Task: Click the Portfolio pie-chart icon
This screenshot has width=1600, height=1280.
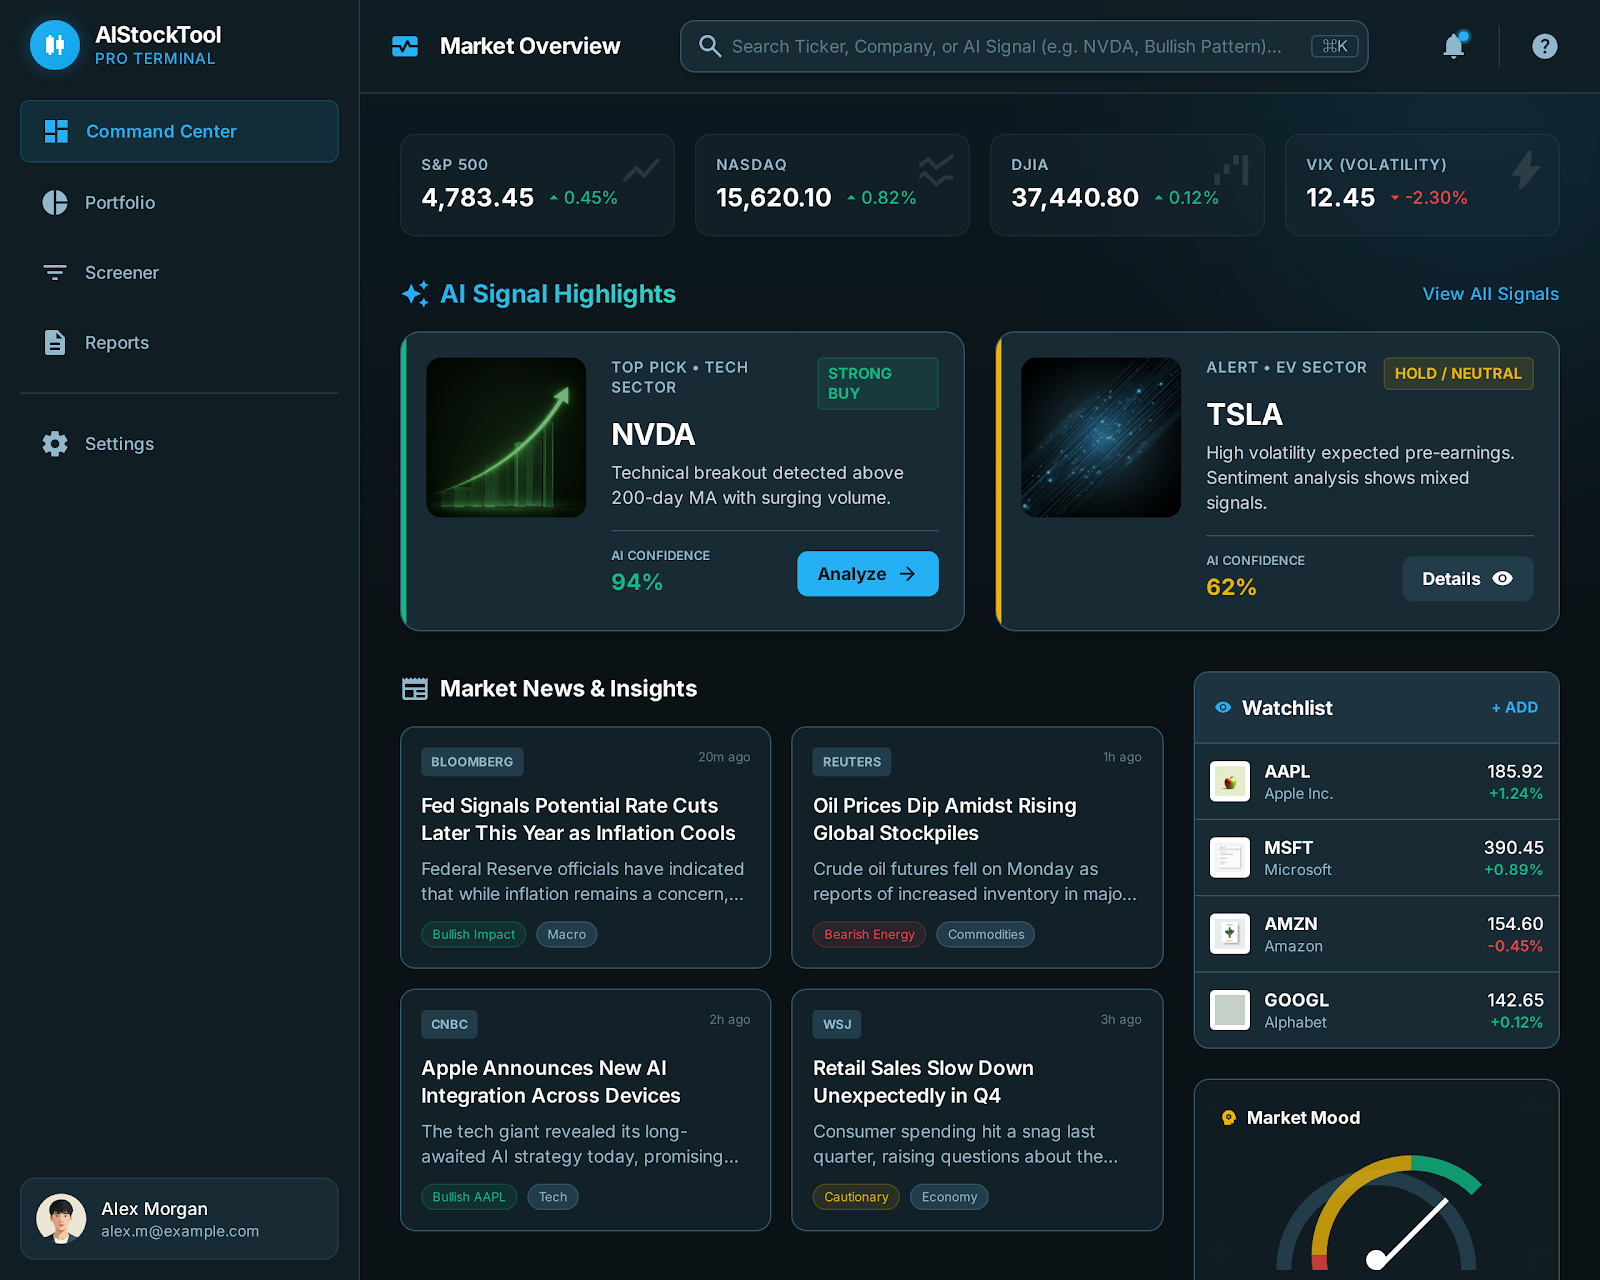Action: click(x=55, y=202)
